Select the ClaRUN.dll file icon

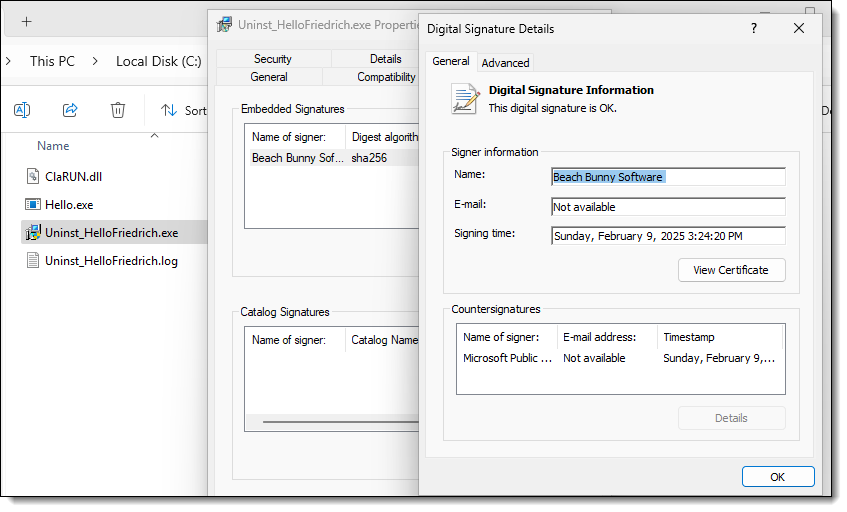(33, 176)
